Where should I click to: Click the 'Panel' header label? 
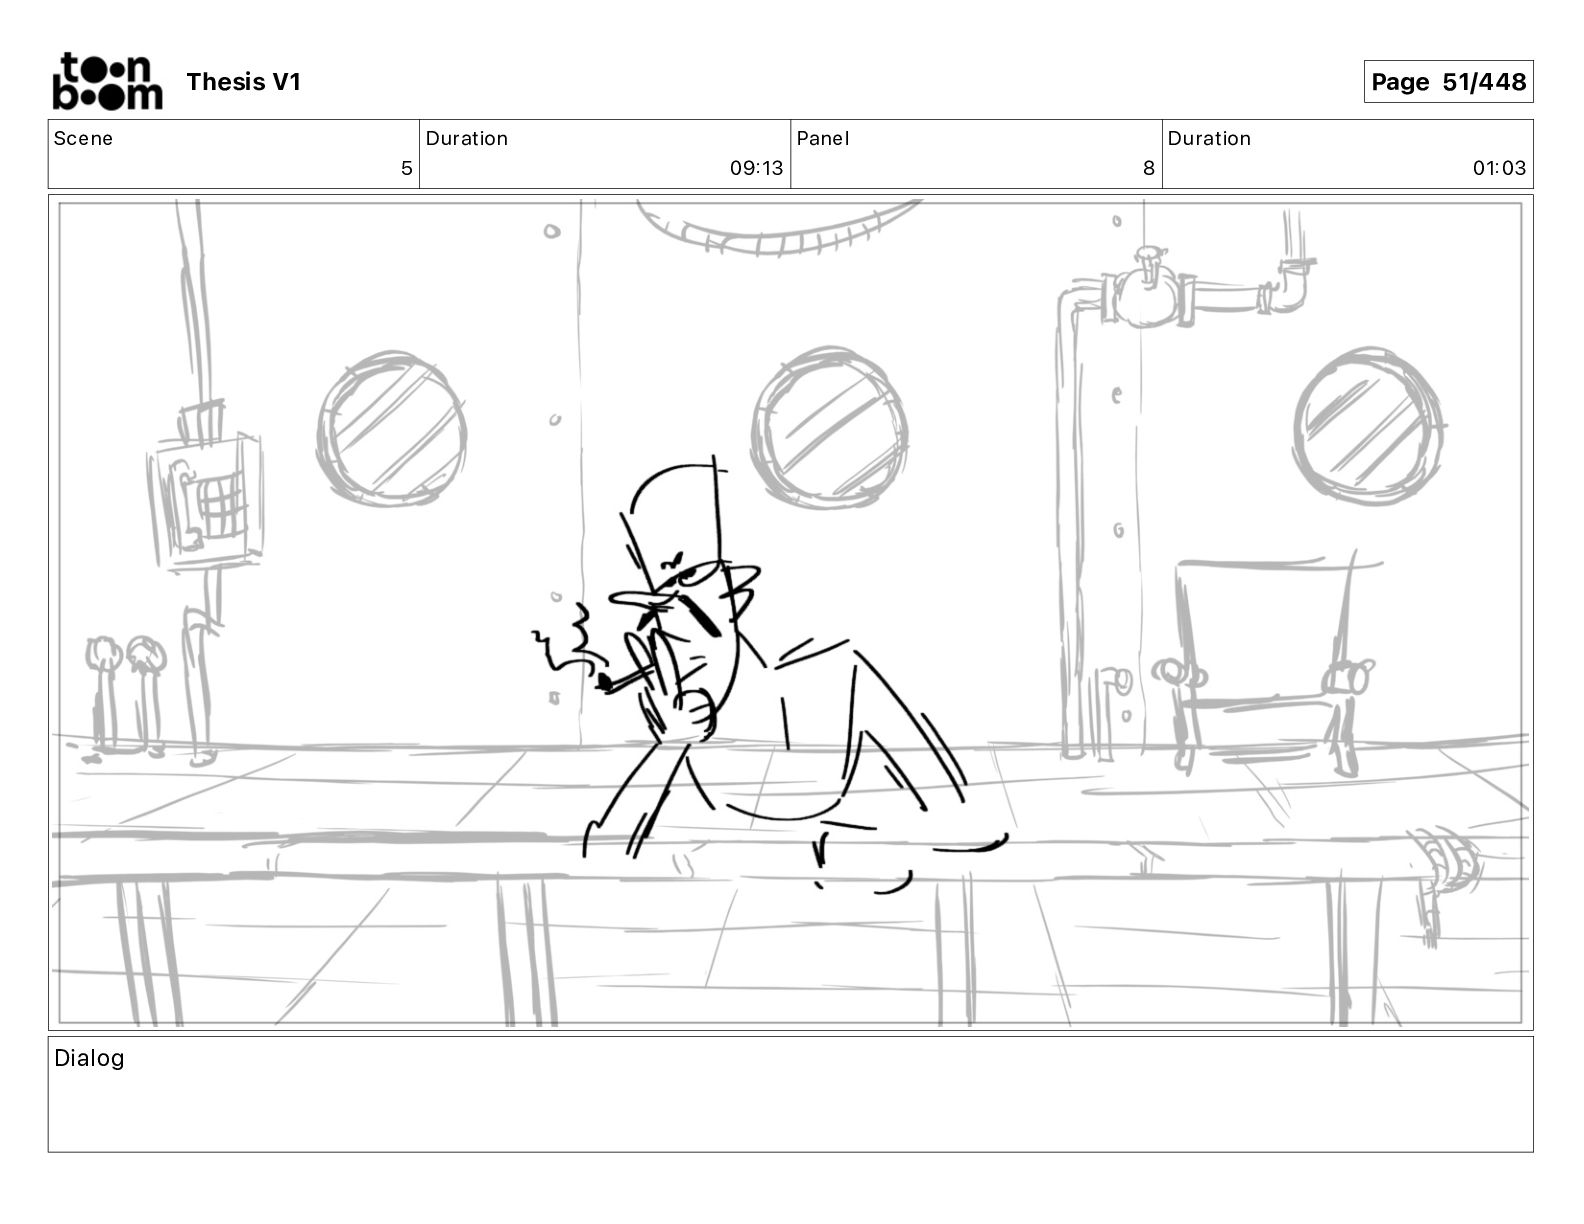823,139
